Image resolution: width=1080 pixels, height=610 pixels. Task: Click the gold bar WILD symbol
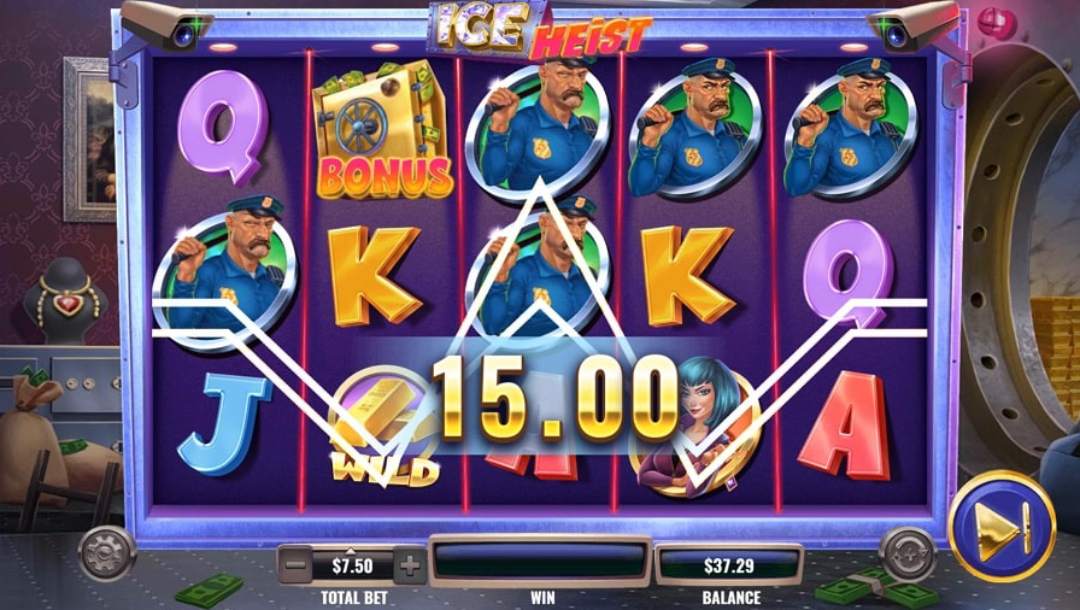384,427
